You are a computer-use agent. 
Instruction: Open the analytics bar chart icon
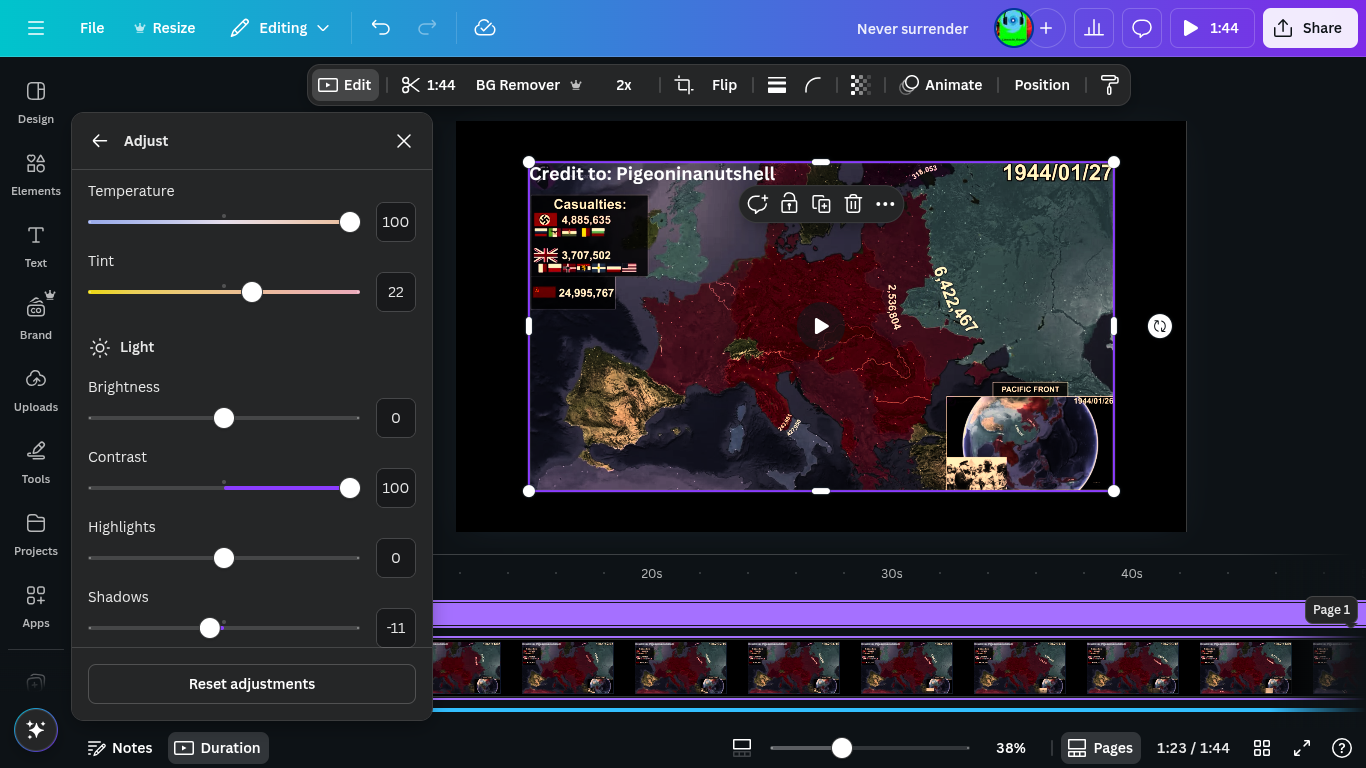tap(1094, 28)
